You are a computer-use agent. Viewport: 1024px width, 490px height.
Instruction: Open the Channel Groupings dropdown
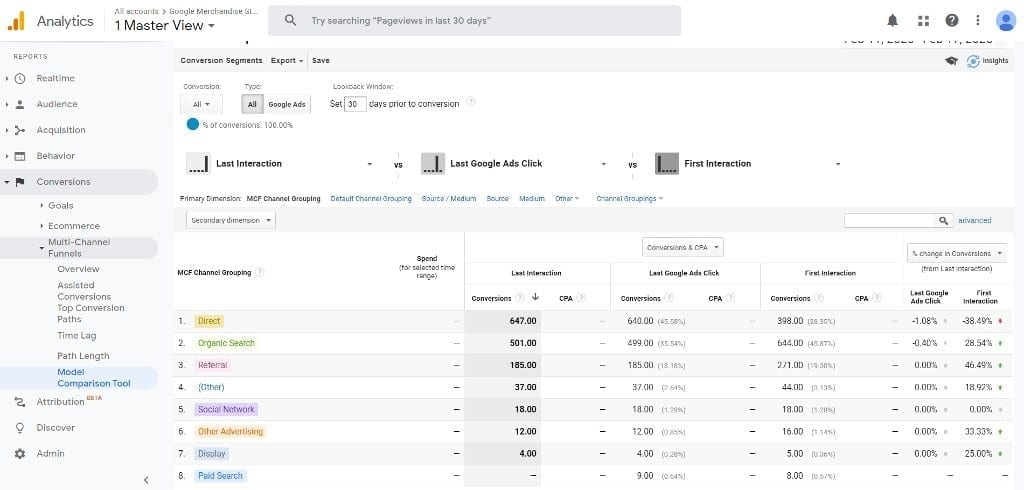tap(630, 199)
